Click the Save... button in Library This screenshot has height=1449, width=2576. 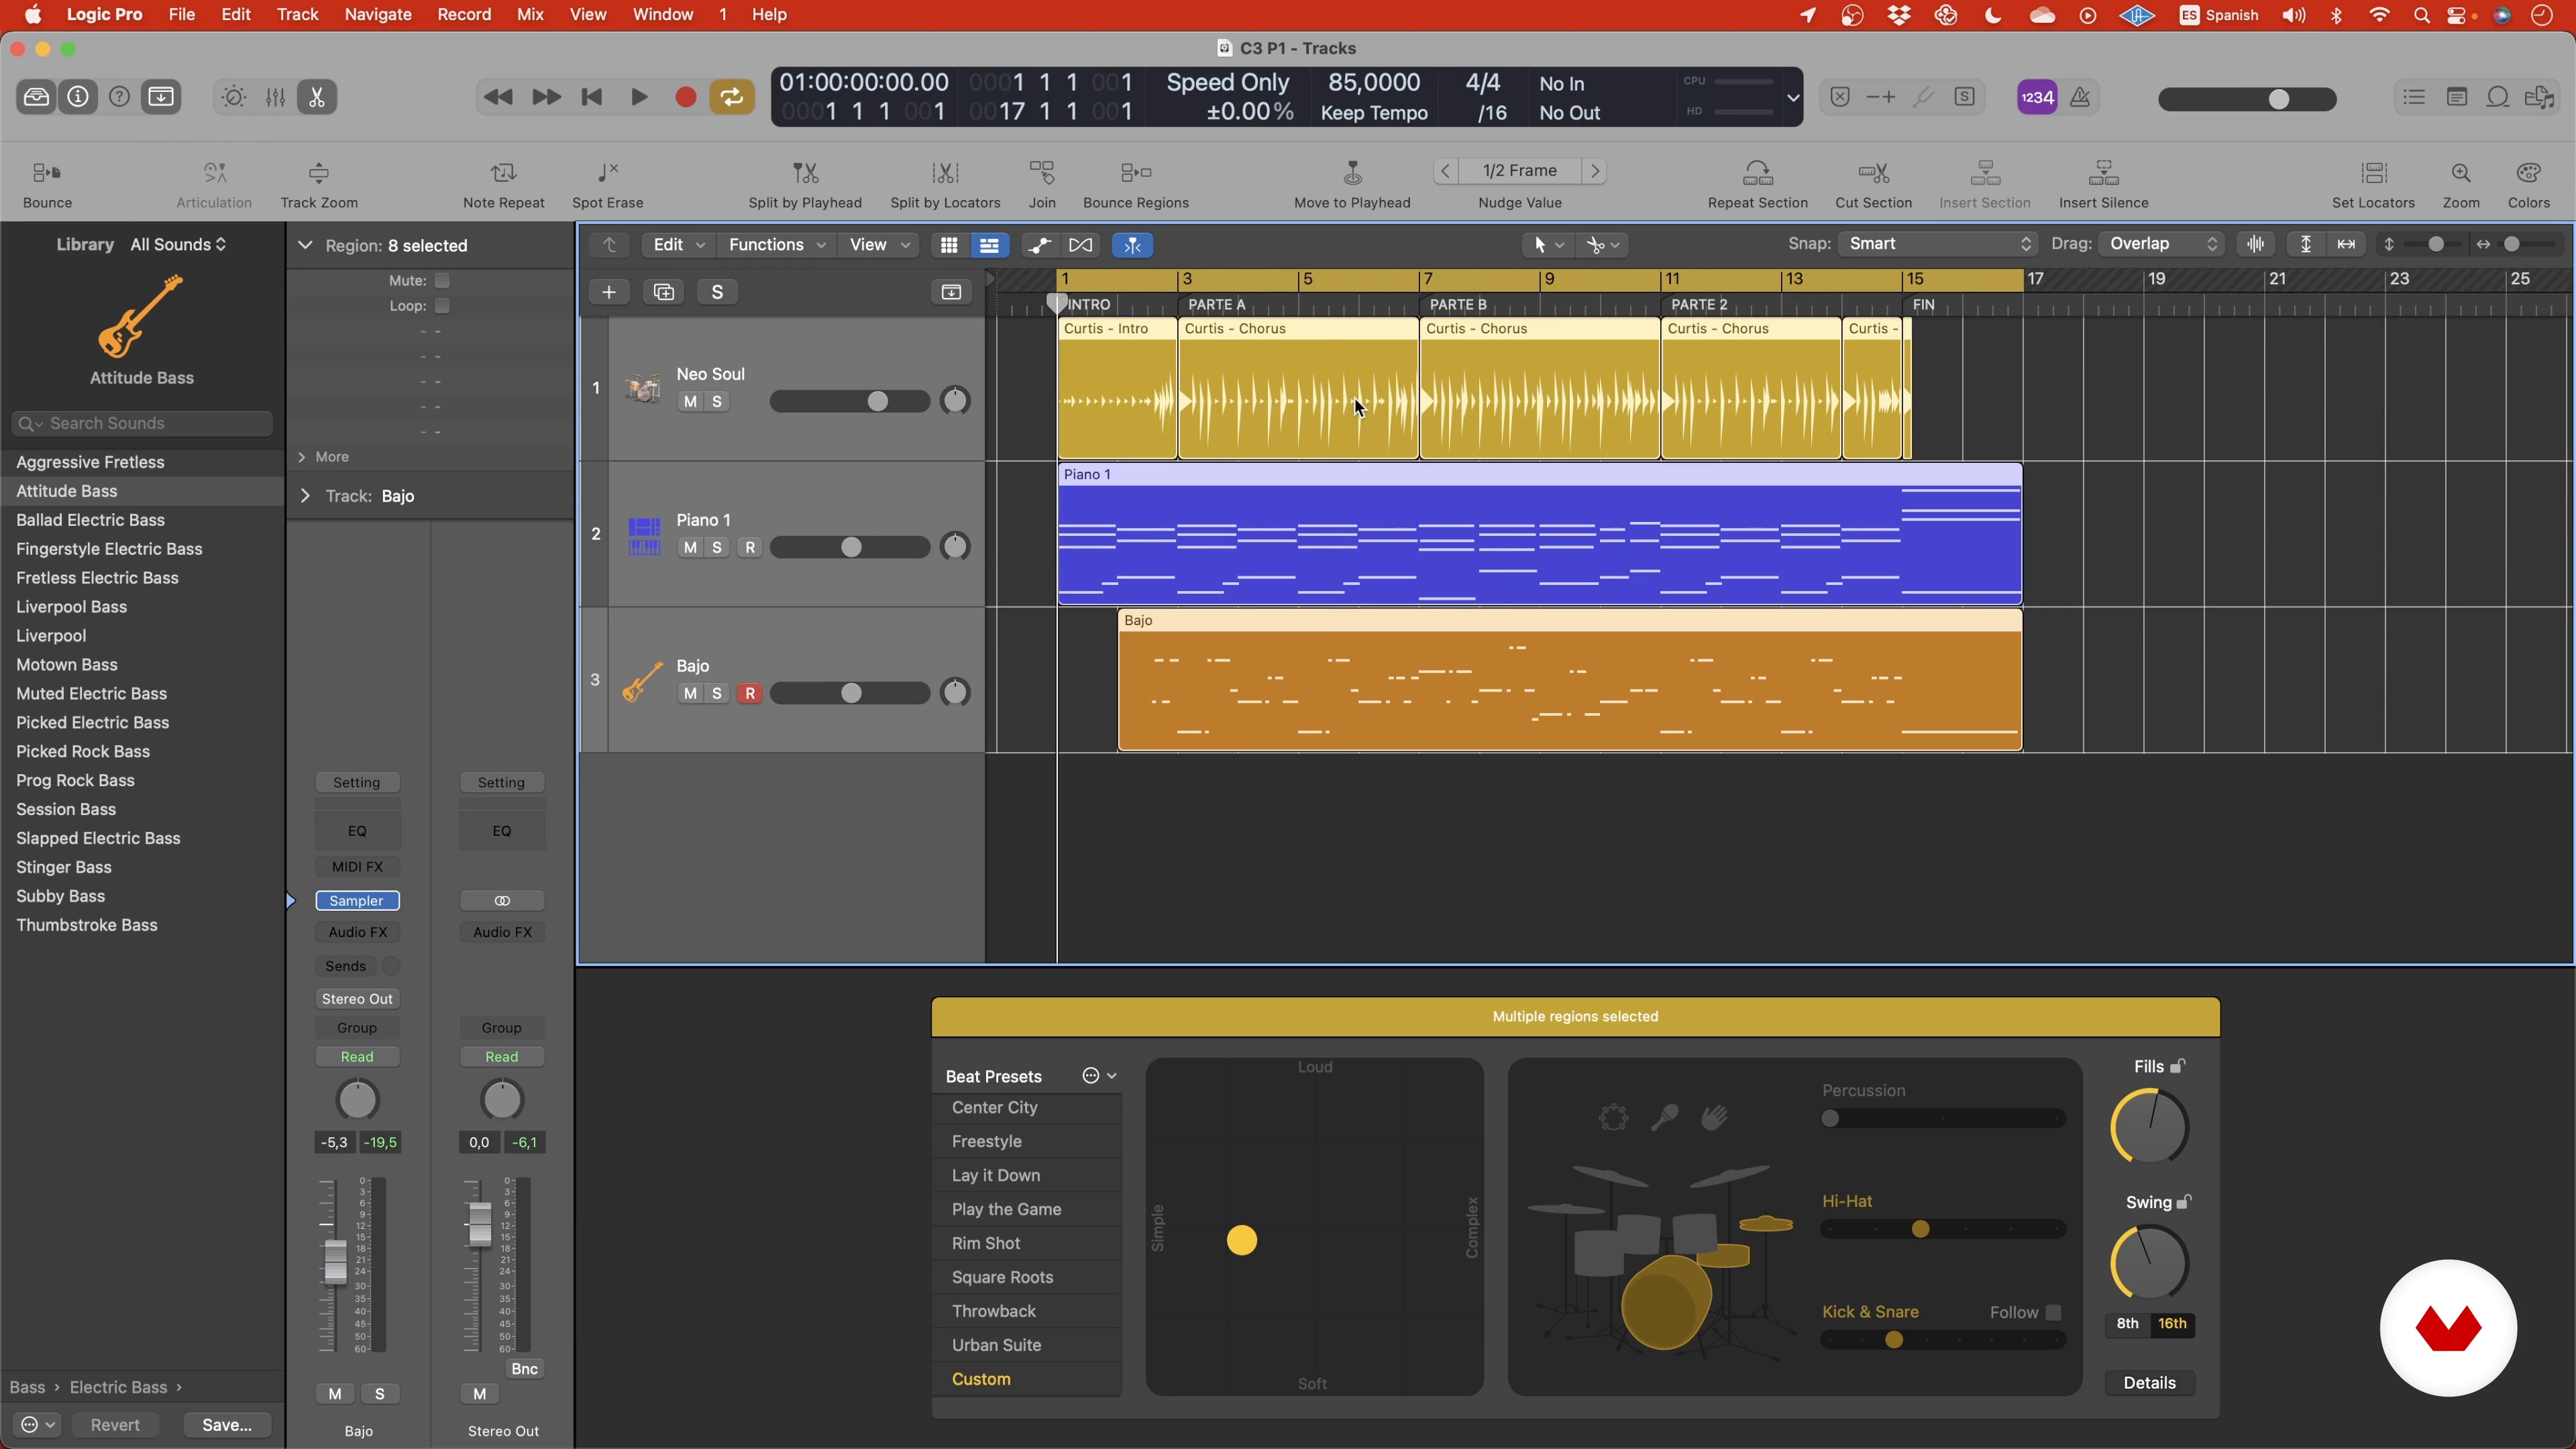[227, 1426]
